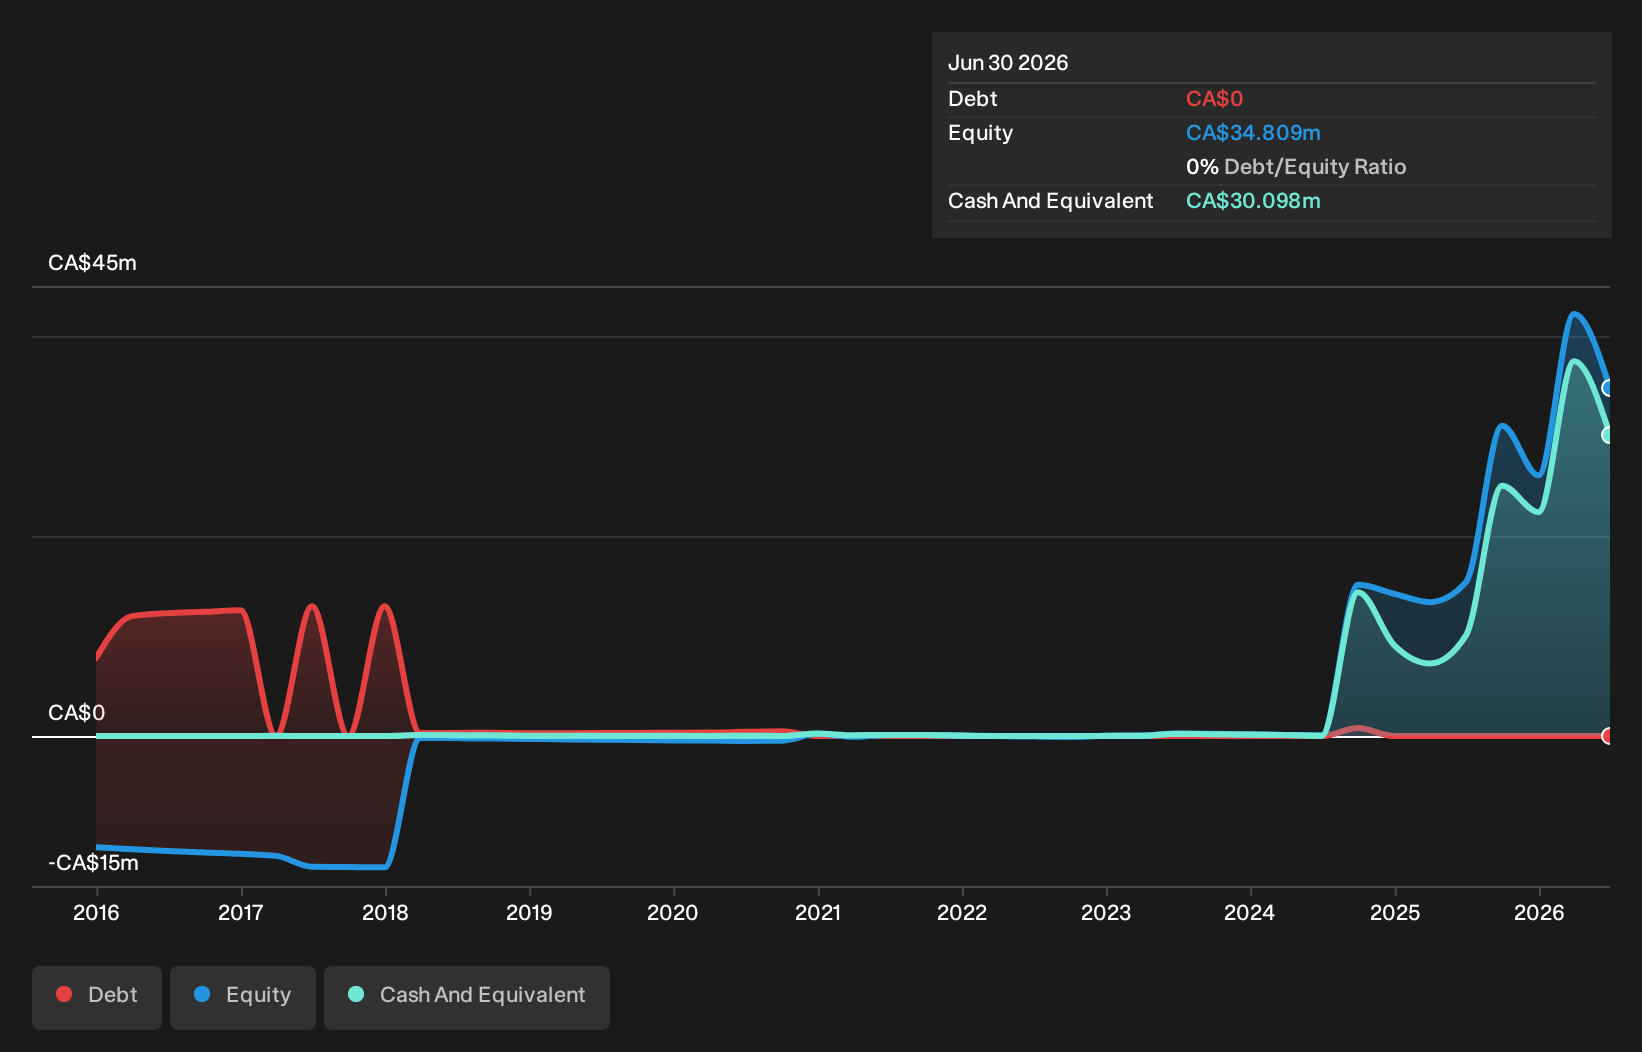1642x1052 pixels.
Task: Click the Cash And Equivalent tooltip row label
Action: tap(1050, 201)
